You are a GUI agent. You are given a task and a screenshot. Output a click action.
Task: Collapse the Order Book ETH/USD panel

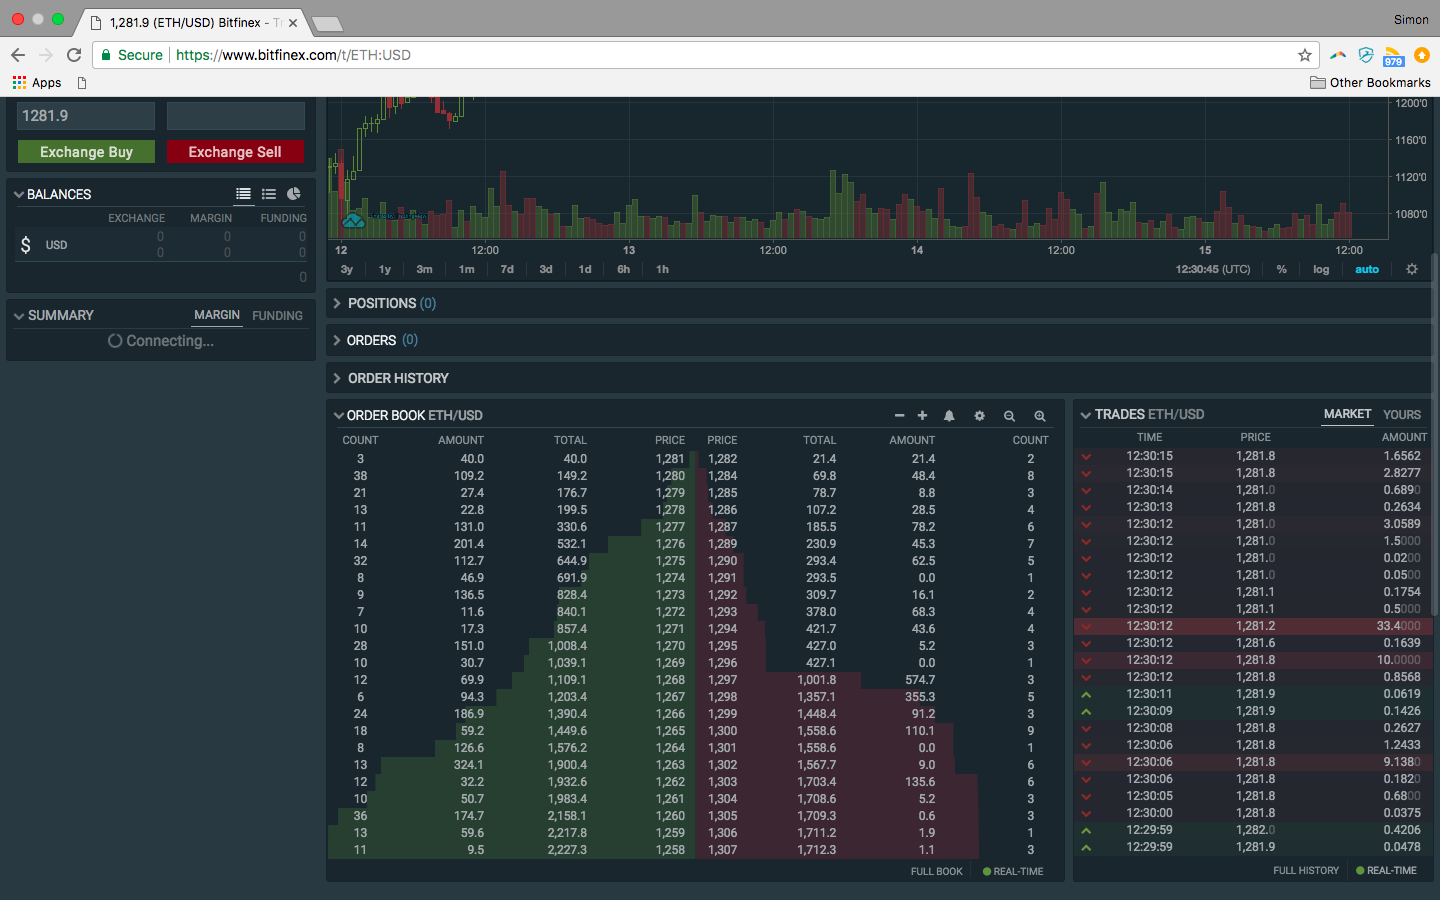[x=339, y=415]
